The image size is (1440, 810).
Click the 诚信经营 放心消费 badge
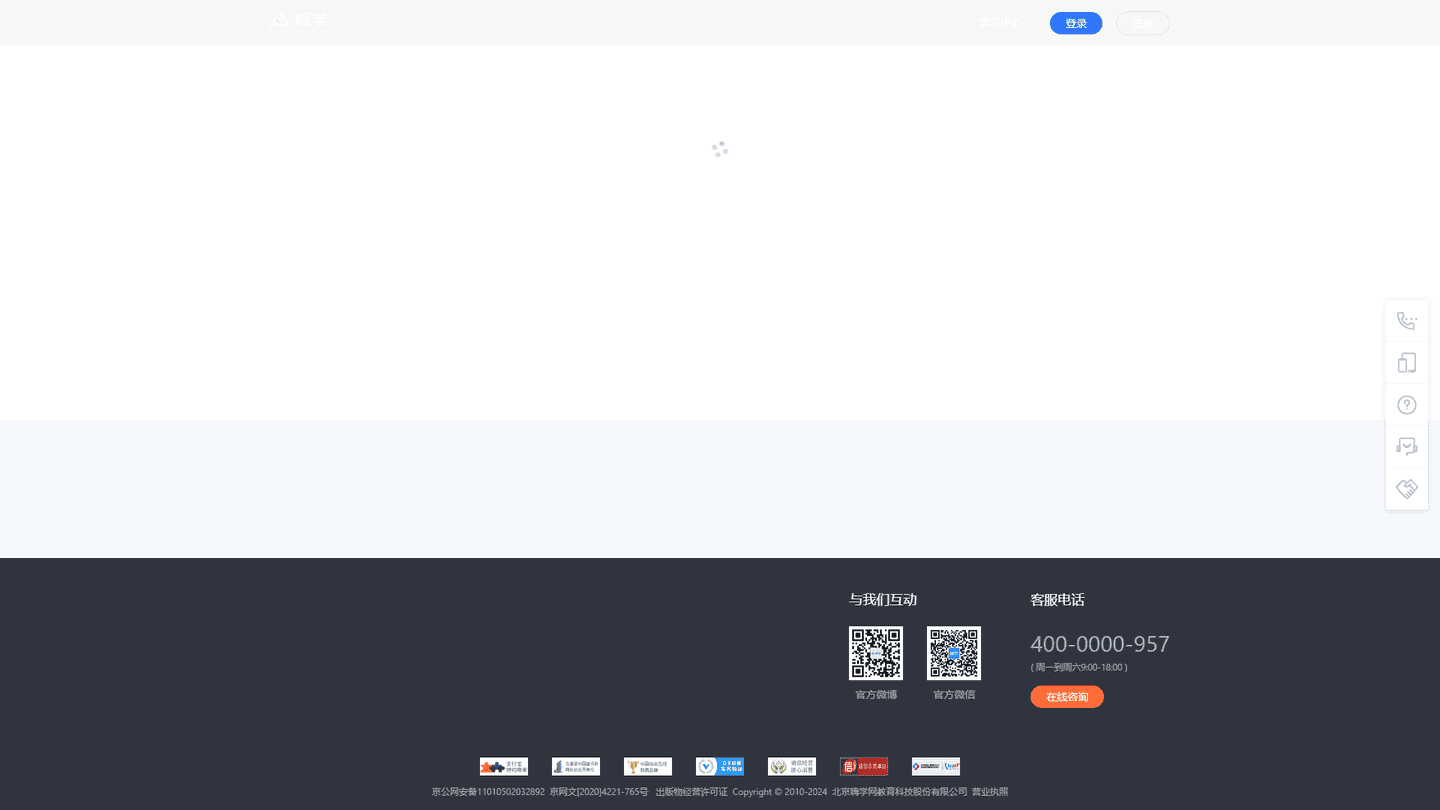pos(792,766)
